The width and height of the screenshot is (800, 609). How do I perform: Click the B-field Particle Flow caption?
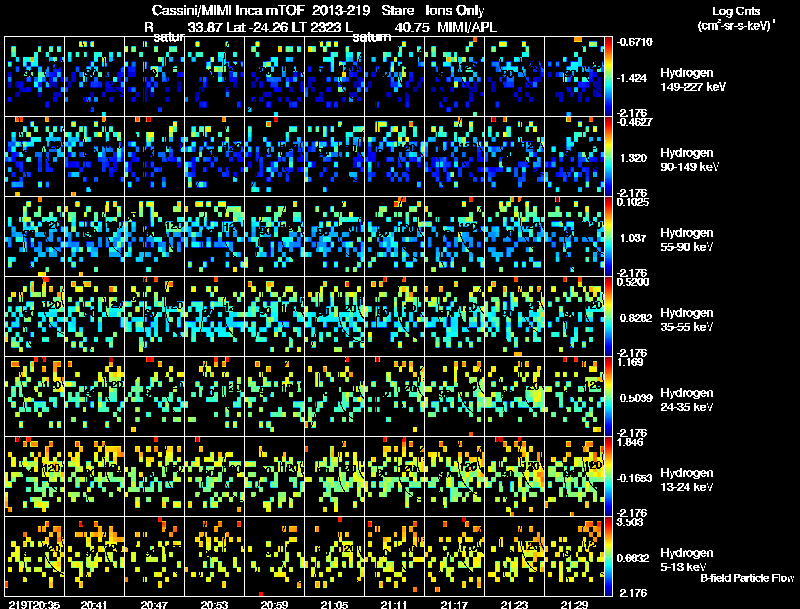pos(747,578)
